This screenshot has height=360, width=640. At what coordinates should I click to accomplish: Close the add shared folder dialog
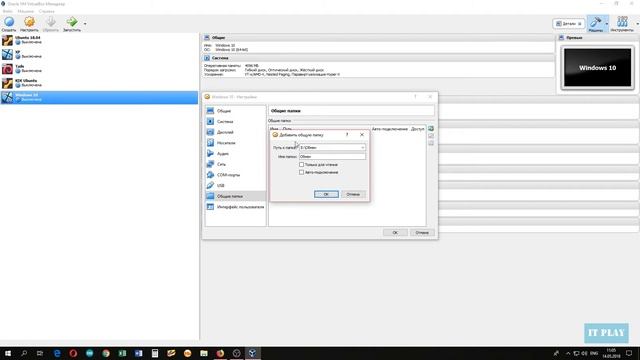(x=362, y=134)
